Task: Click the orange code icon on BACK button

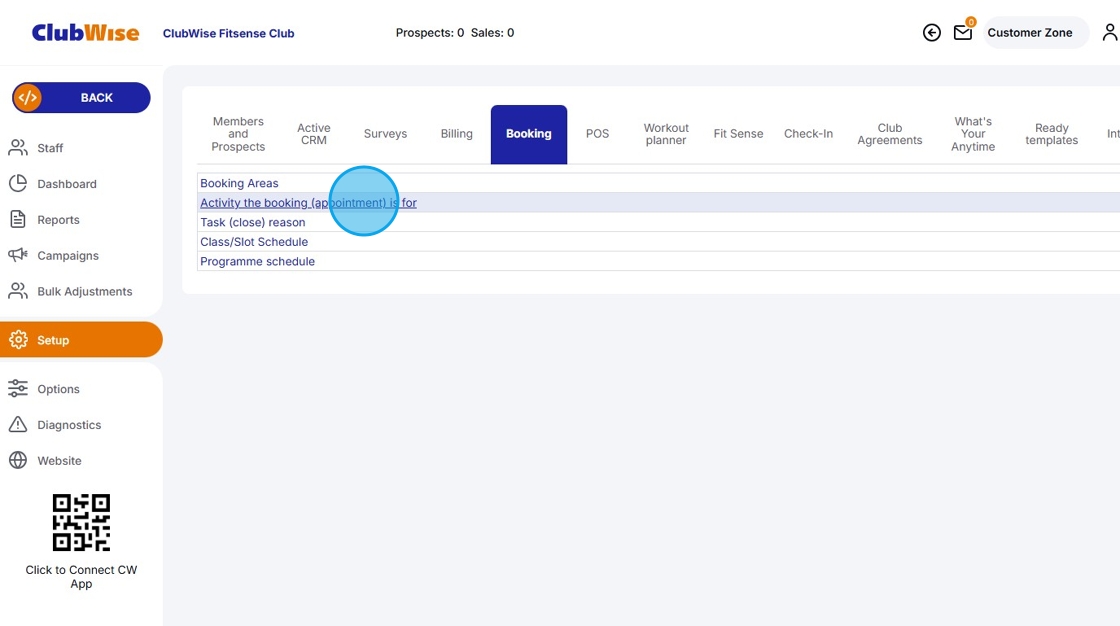Action: pyautogui.click(x=28, y=98)
